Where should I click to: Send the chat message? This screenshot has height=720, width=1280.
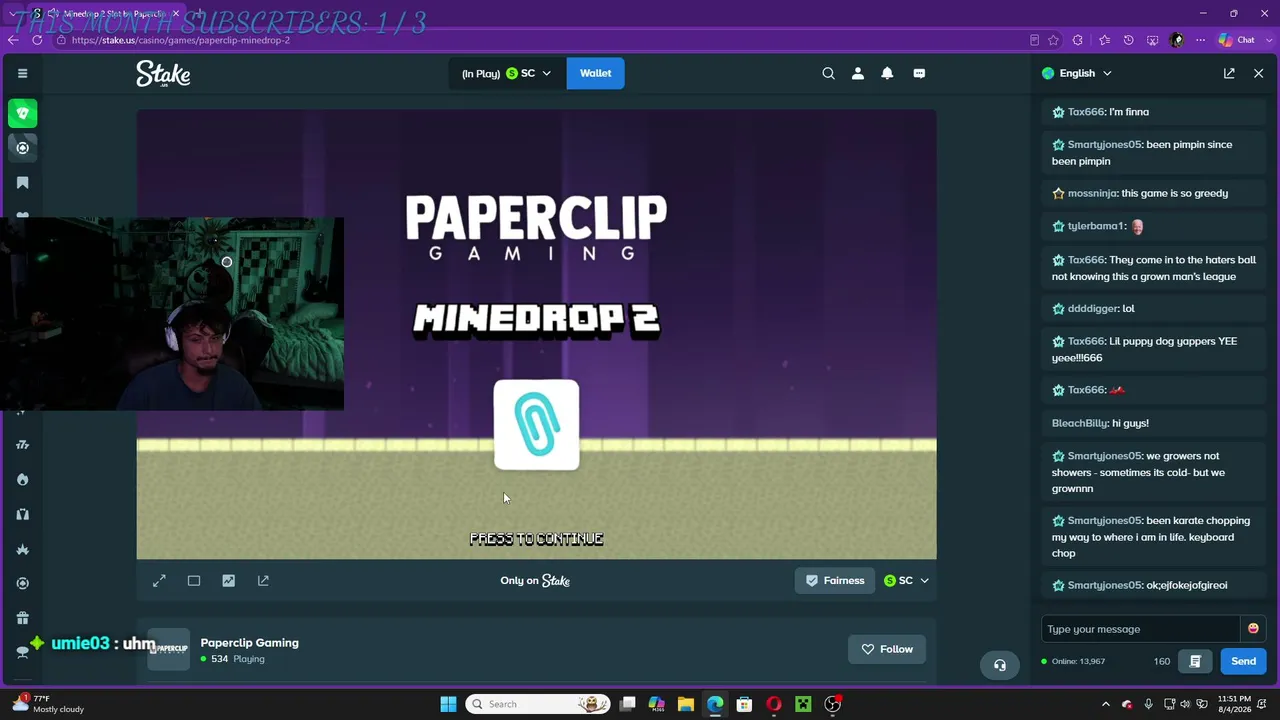click(x=1243, y=661)
